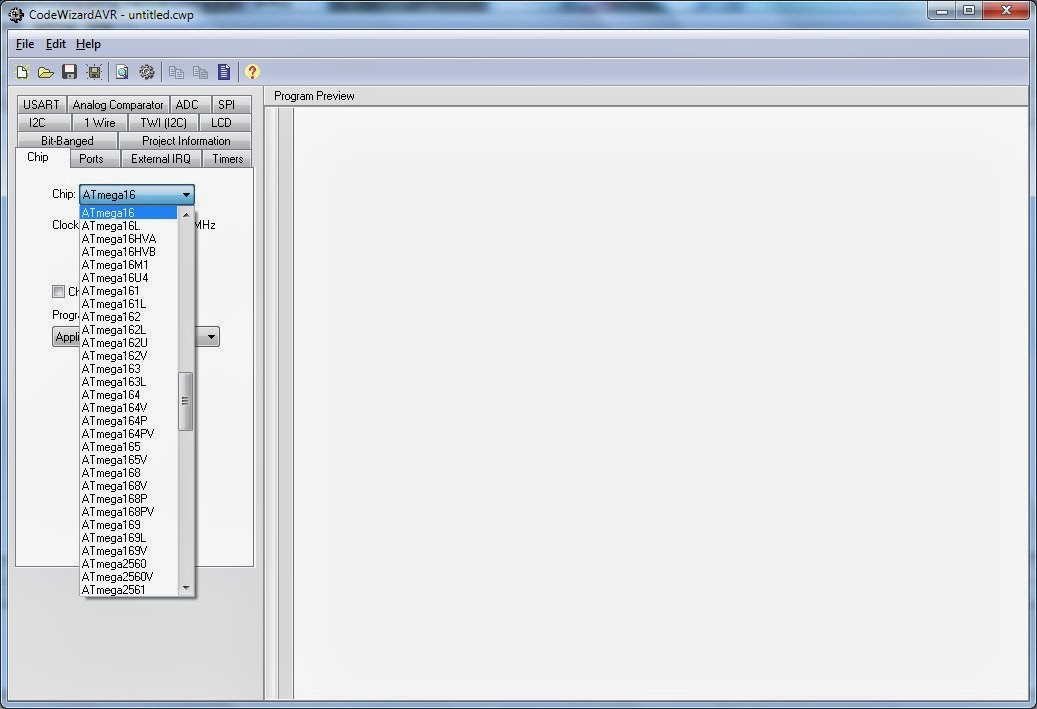
Task: Select ATmega164 from the chip list
Action: 128,395
